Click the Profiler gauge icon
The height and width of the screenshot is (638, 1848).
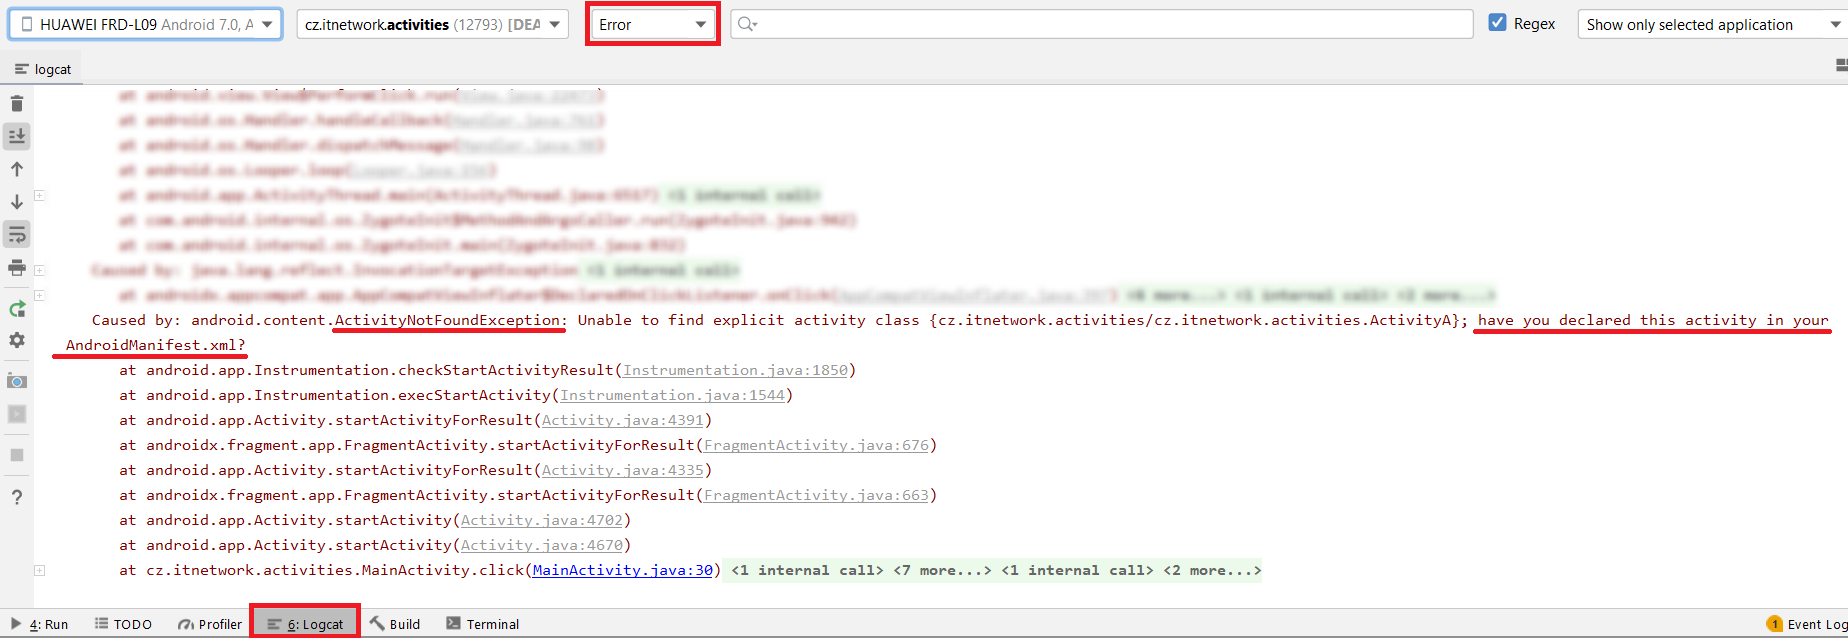185,624
